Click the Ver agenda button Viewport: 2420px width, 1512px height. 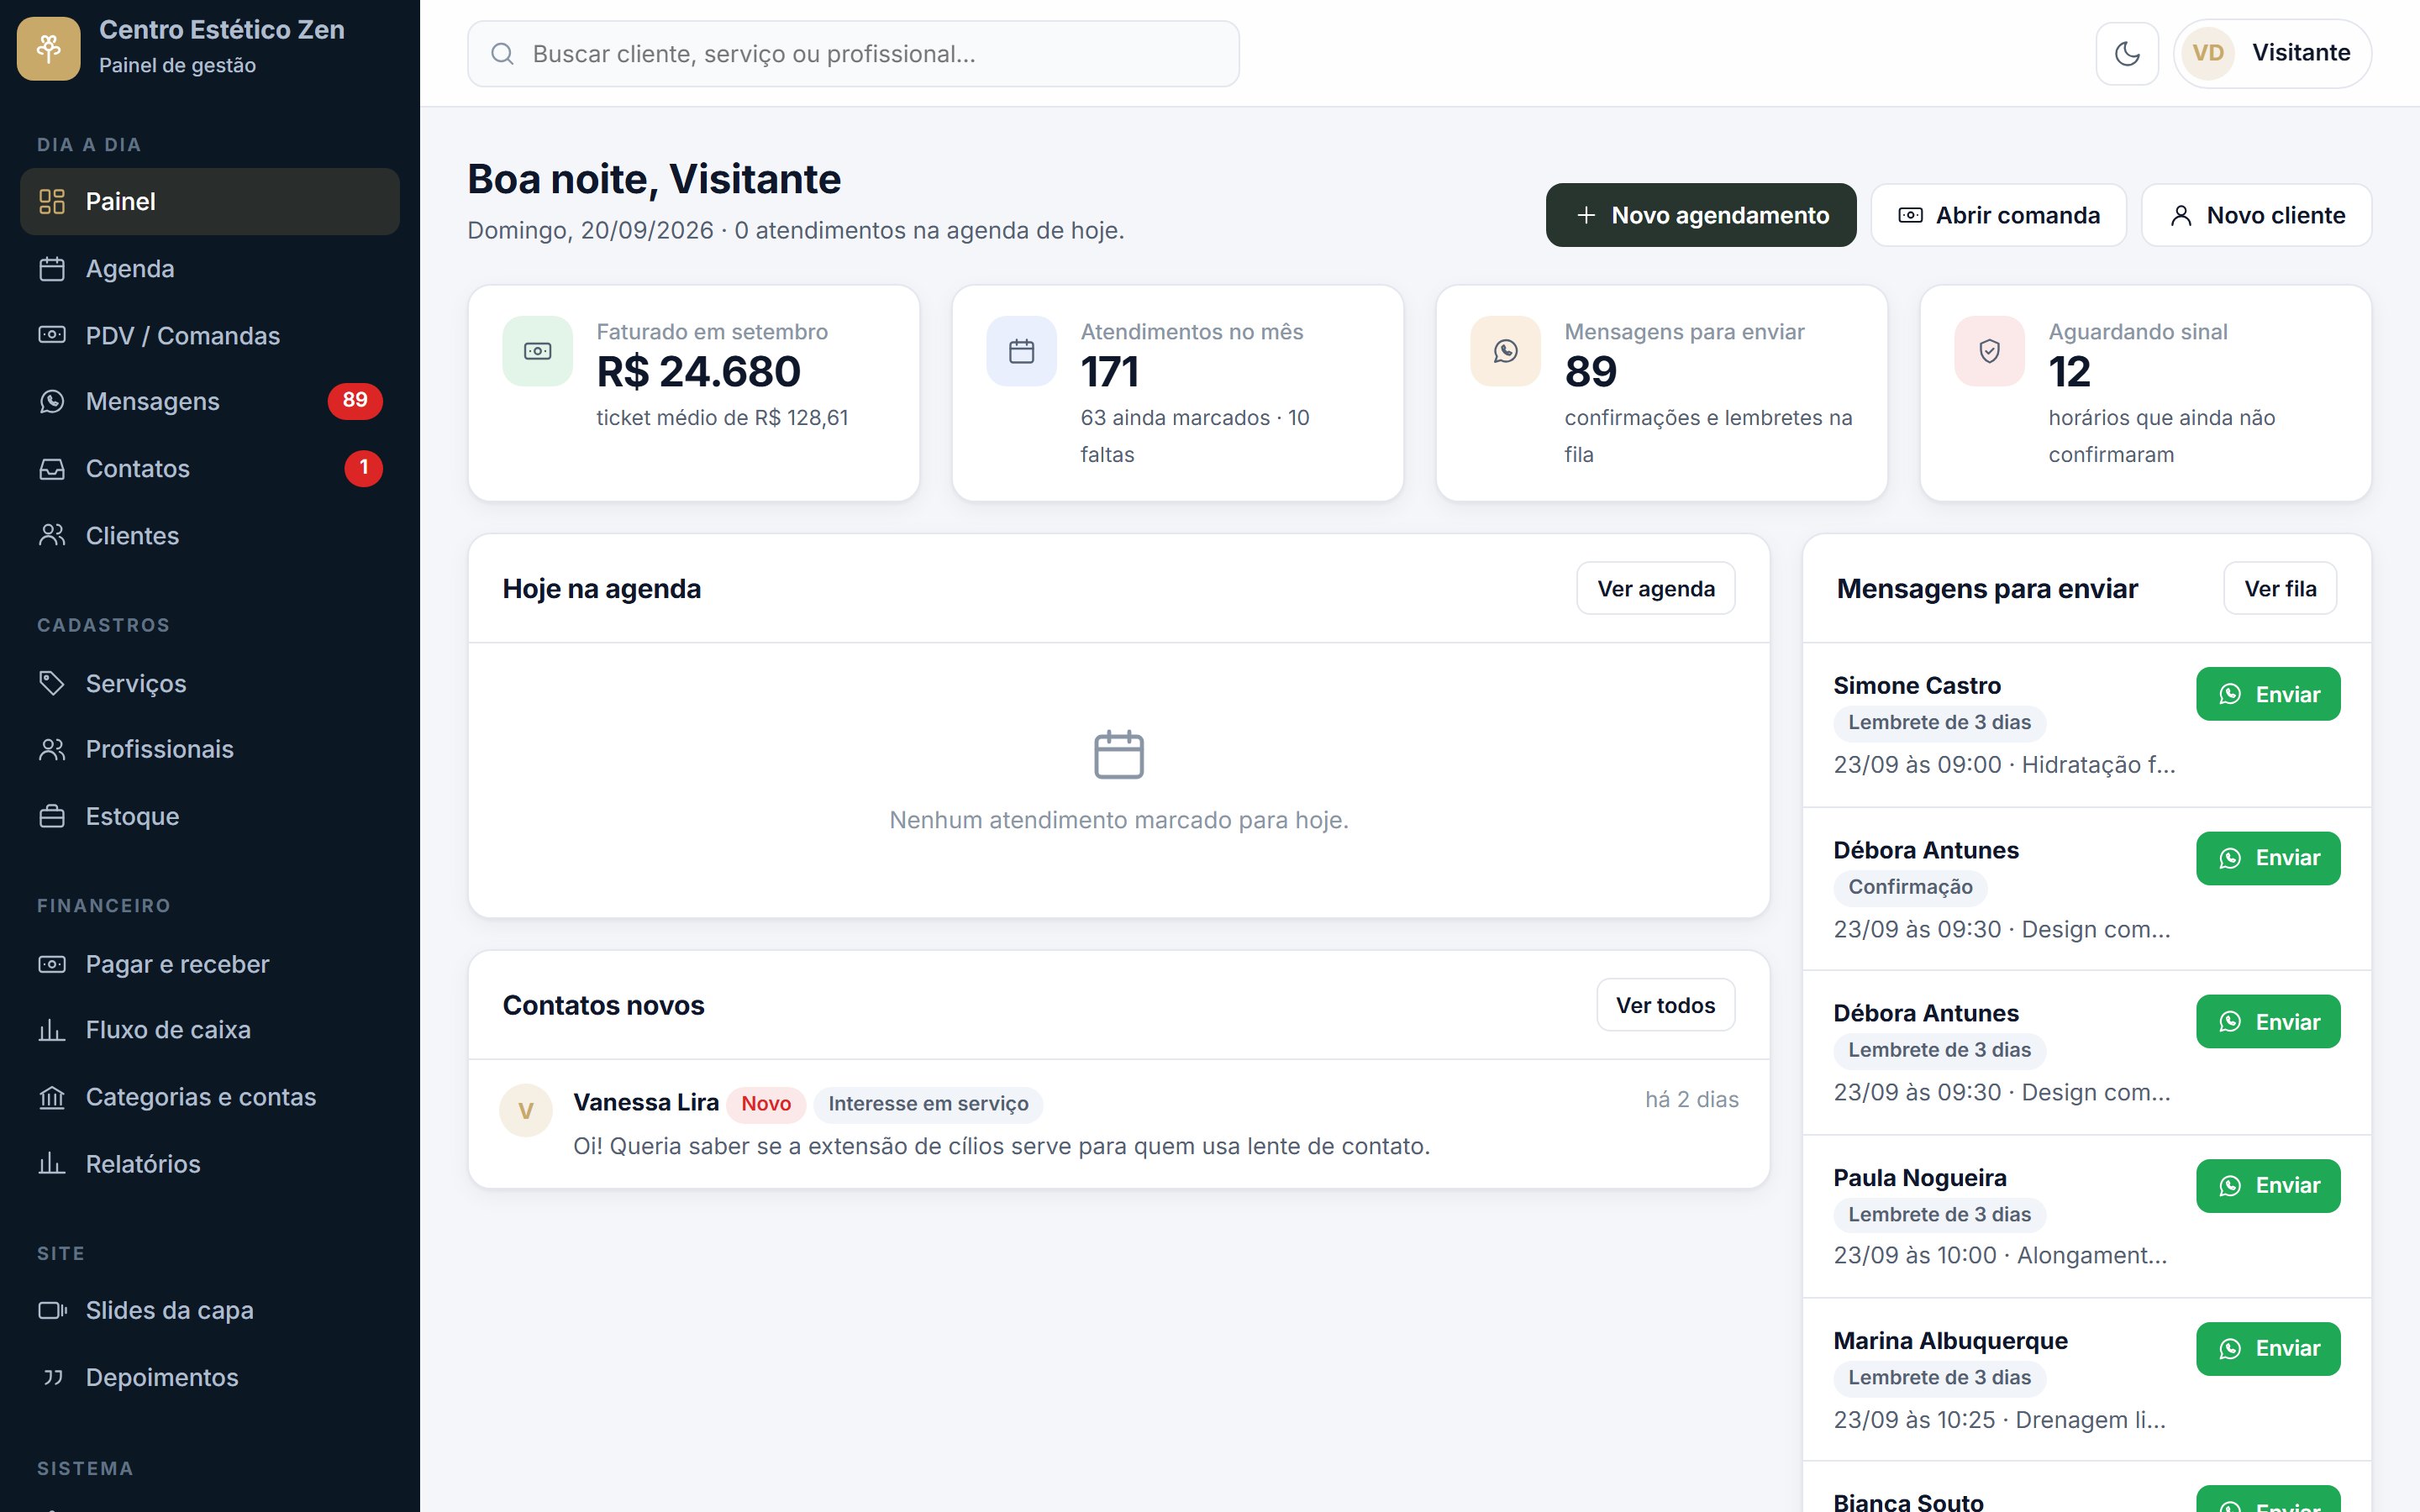(1656, 589)
